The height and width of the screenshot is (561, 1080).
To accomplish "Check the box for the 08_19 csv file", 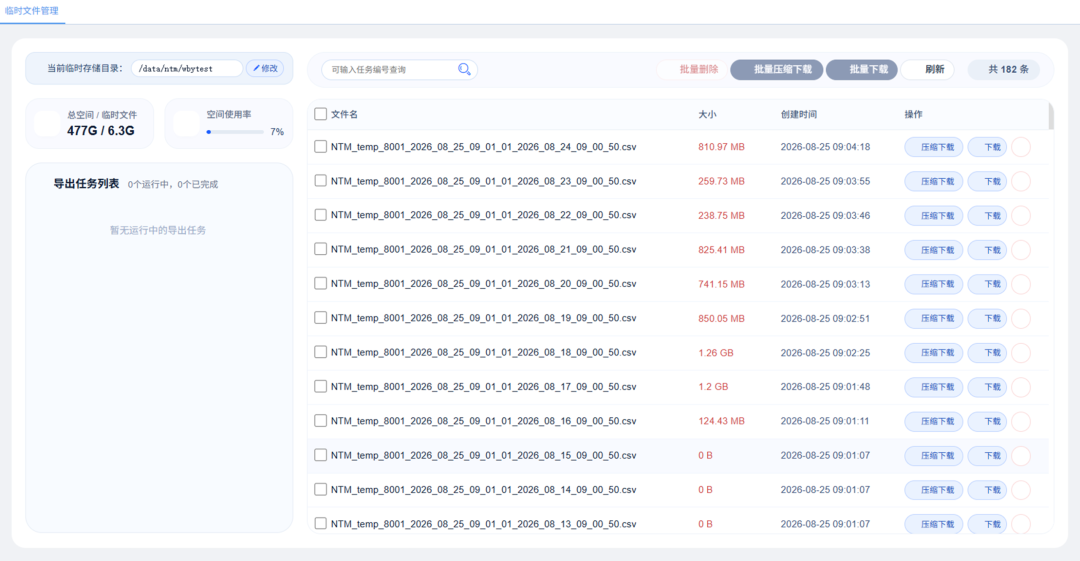I will pyautogui.click(x=320, y=318).
